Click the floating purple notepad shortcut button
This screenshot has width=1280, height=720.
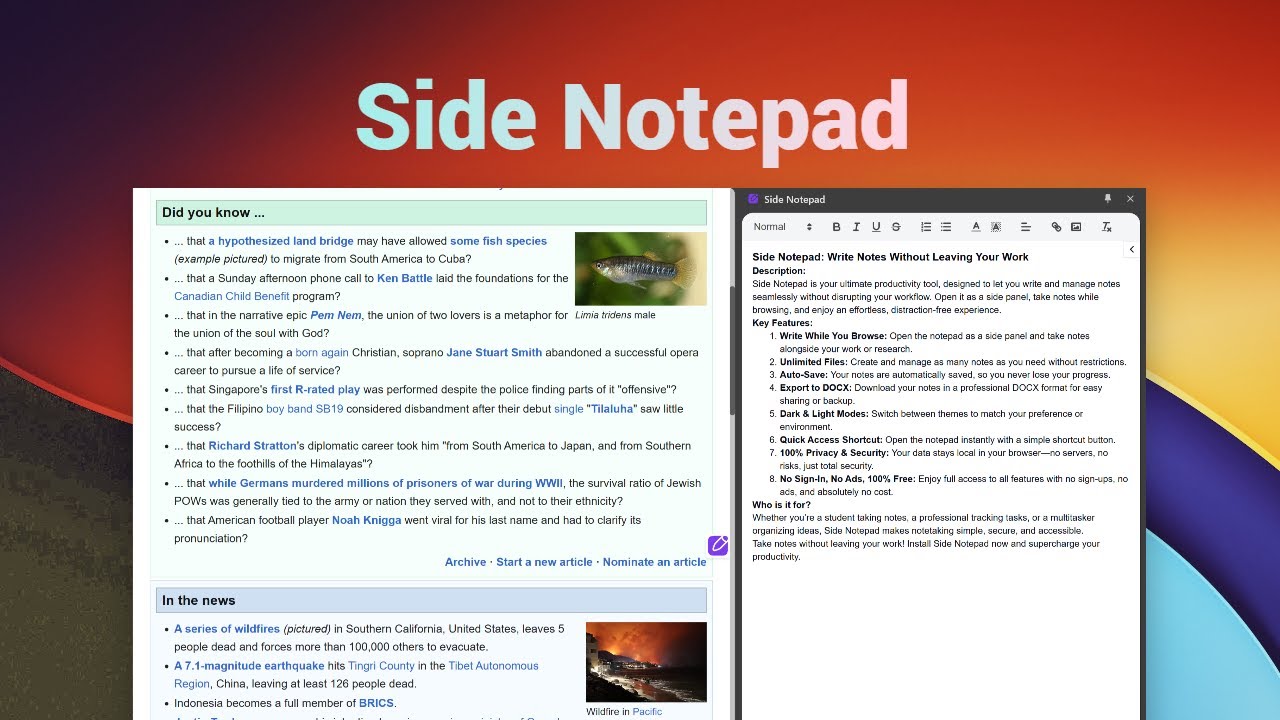pos(718,545)
